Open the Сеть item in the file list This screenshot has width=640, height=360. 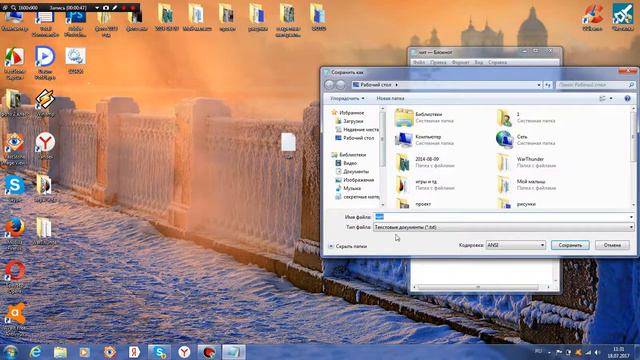(x=526, y=140)
